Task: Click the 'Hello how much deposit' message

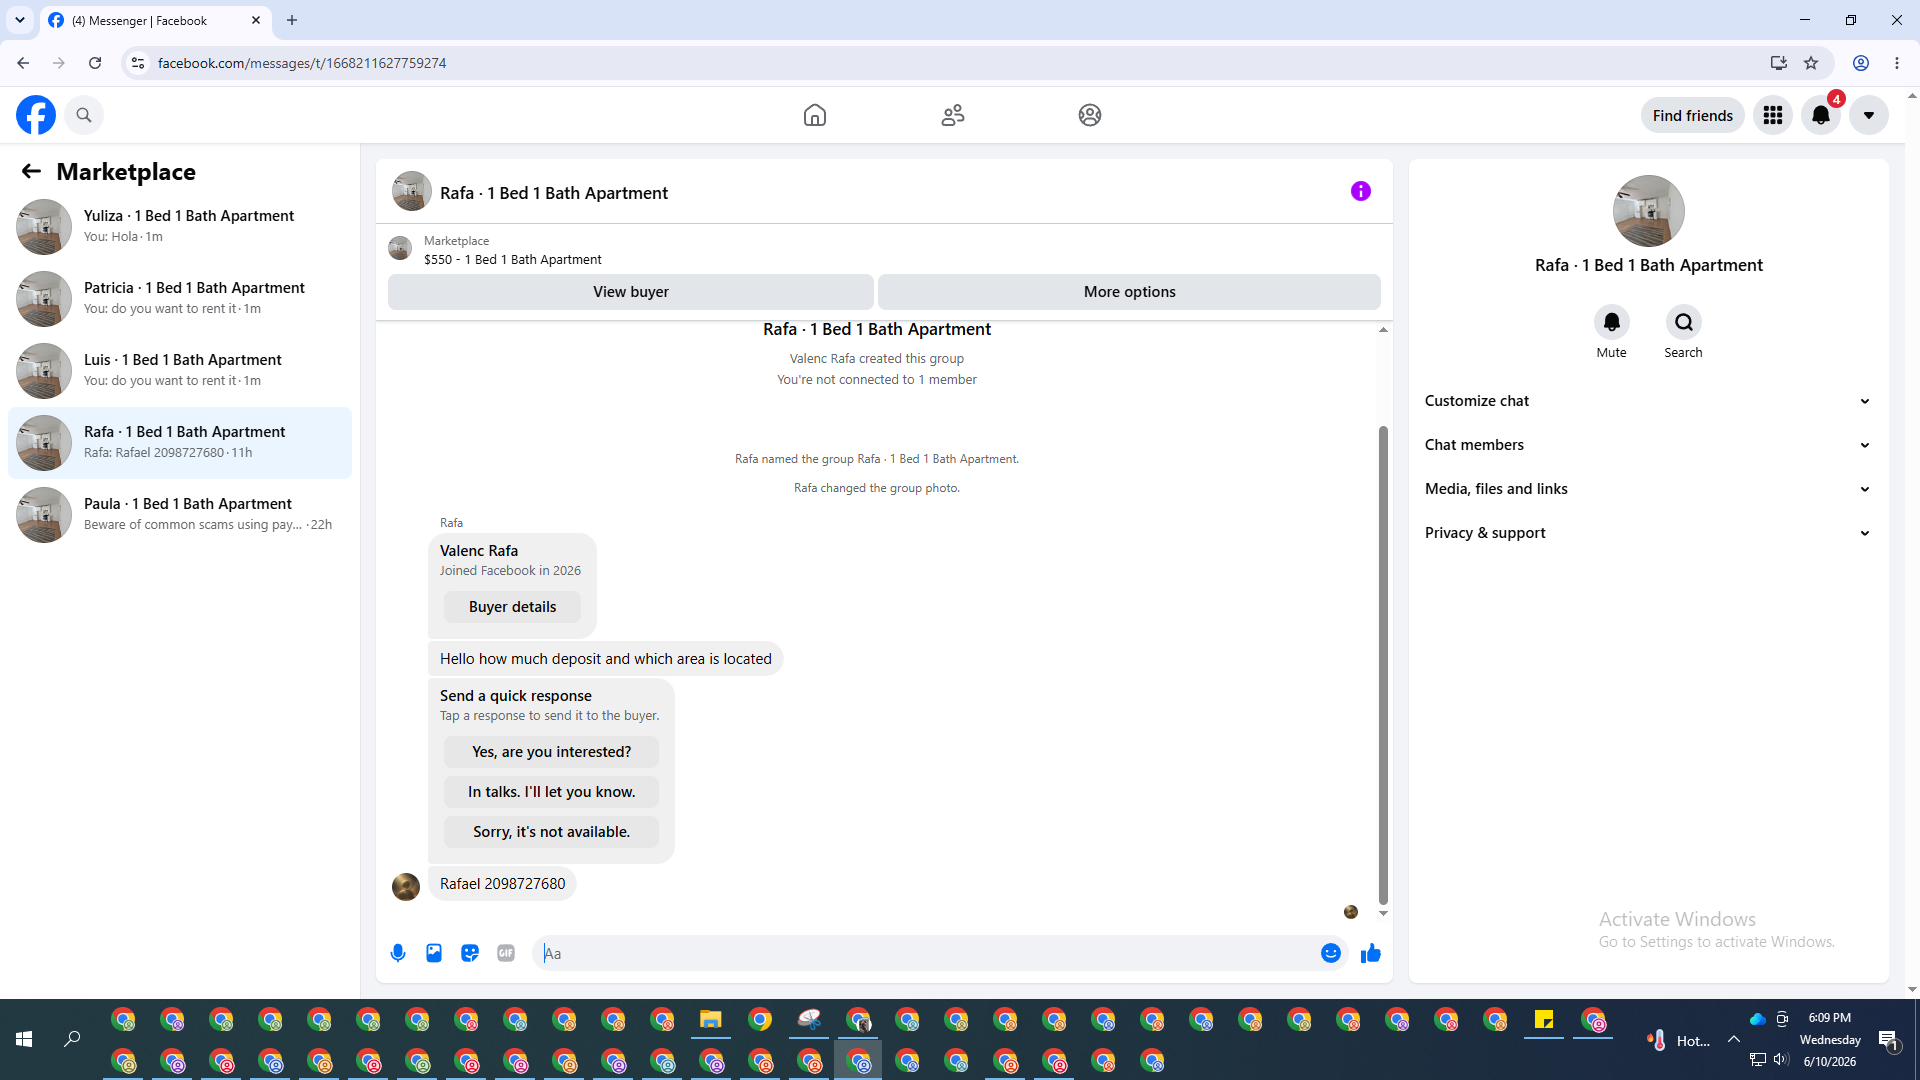Action: click(x=606, y=659)
